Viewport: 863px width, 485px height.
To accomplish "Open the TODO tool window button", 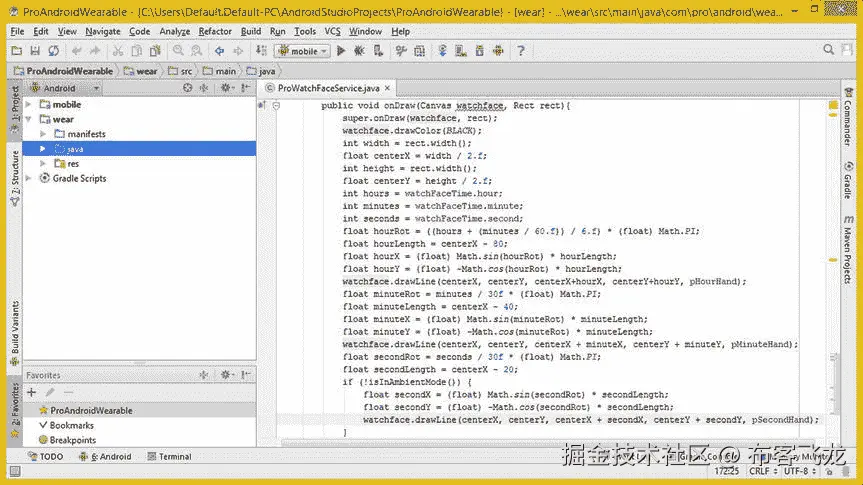I will click(x=46, y=456).
